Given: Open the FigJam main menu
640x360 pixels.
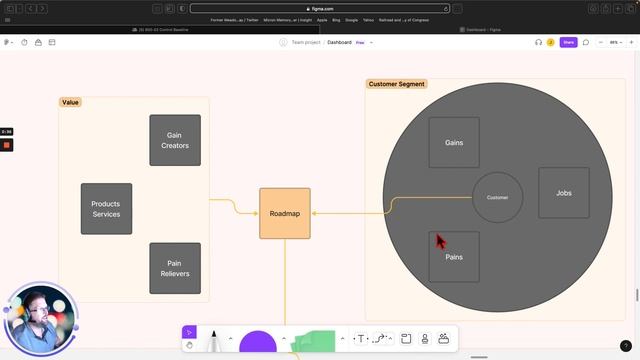Looking at the screenshot, I should coord(7,42).
